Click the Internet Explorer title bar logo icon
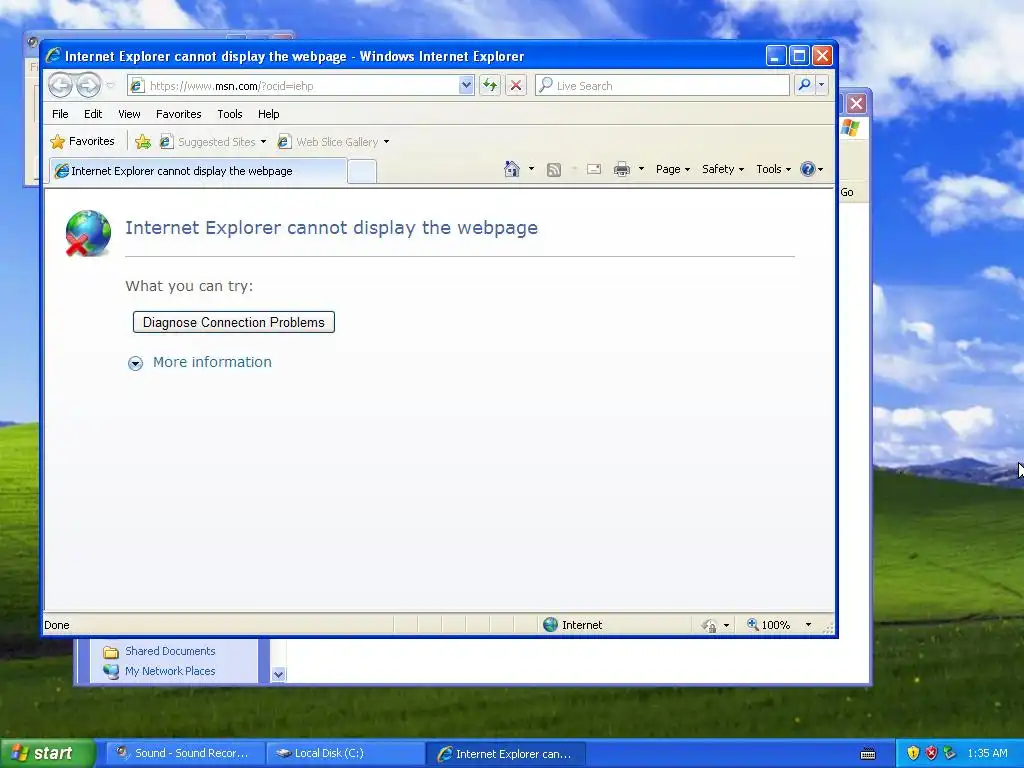This screenshot has height=768, width=1024. click(54, 56)
